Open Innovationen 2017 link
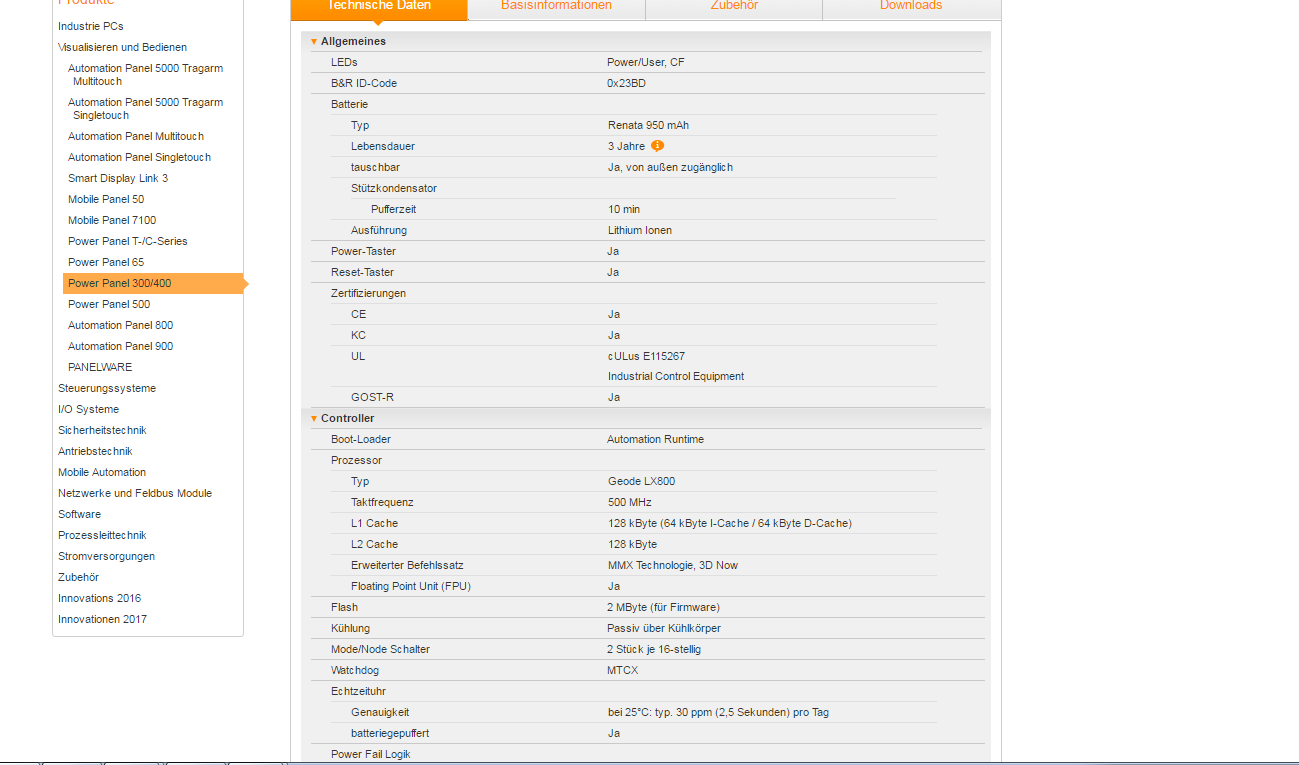 (x=102, y=619)
